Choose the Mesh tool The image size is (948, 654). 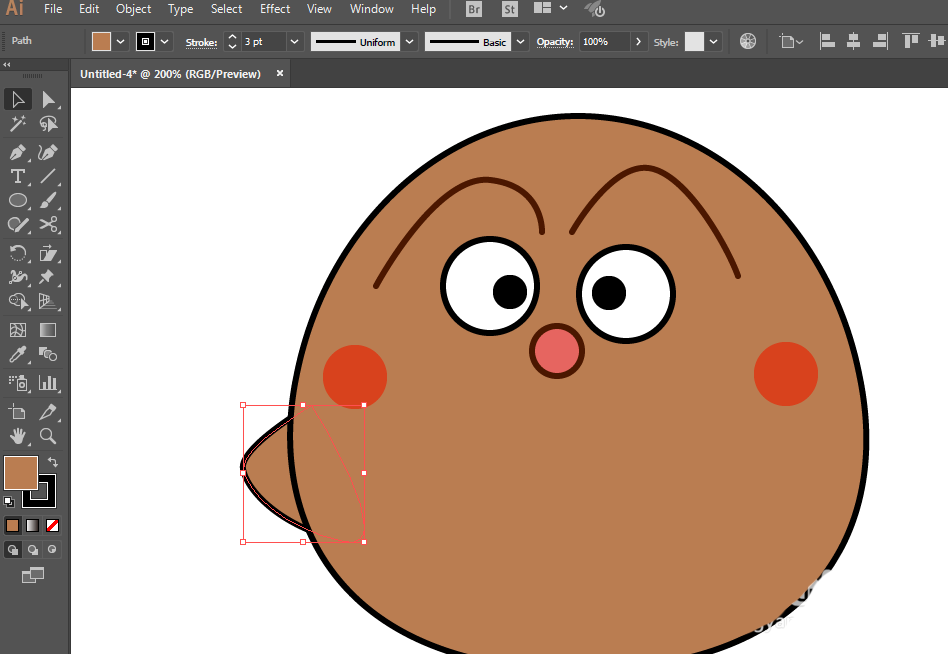point(18,330)
